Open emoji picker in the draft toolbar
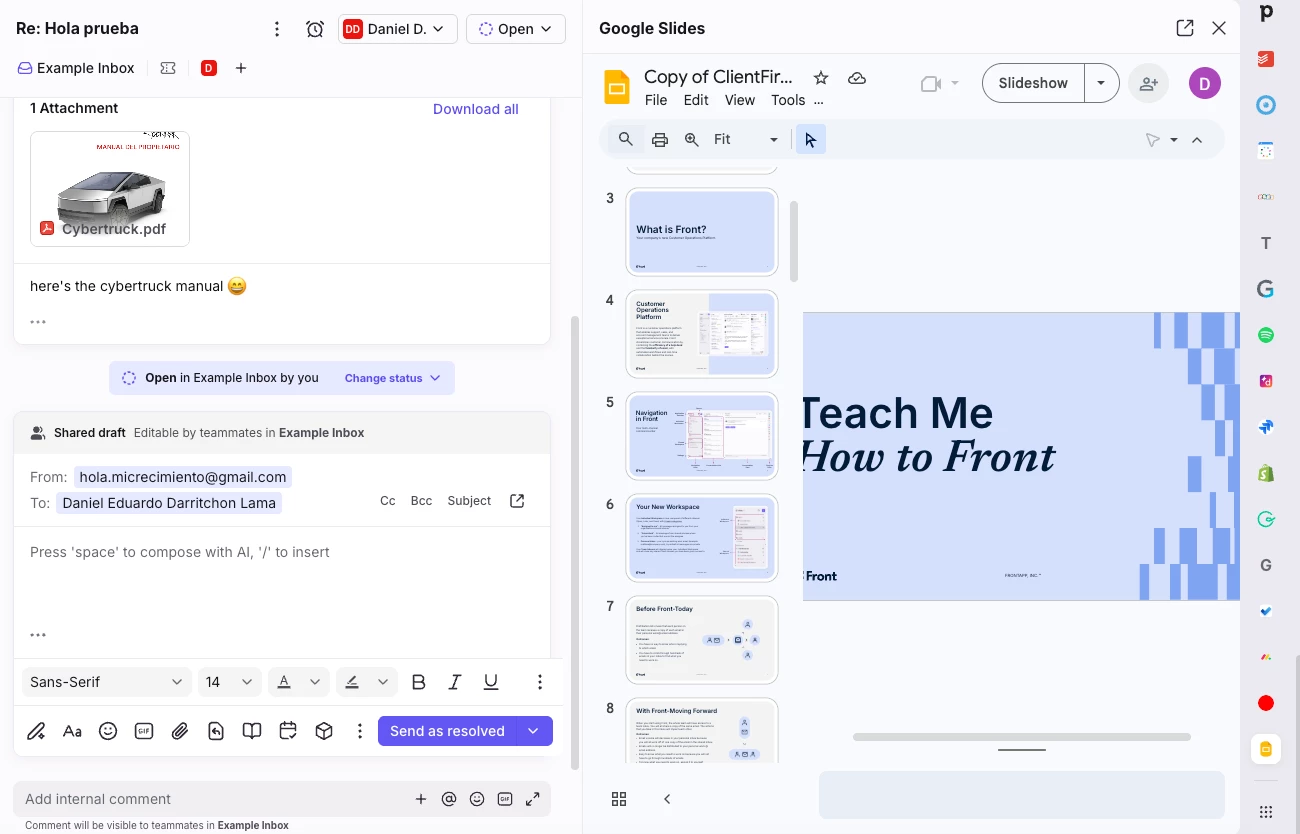The height and width of the screenshot is (834, 1300). 108,731
